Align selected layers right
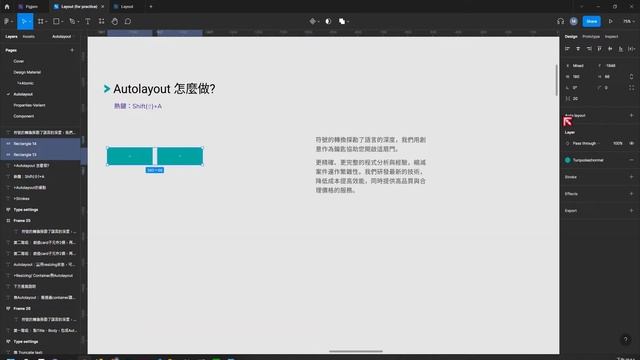Image resolution: width=640 pixels, height=360 pixels. click(589, 49)
